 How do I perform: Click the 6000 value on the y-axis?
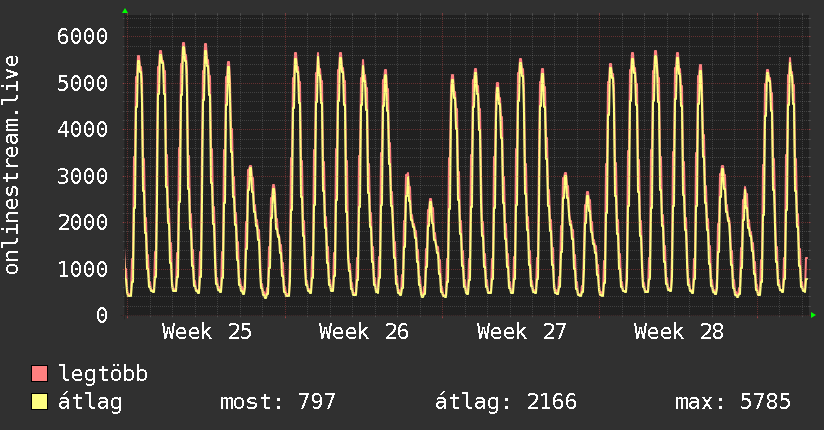[83, 36]
